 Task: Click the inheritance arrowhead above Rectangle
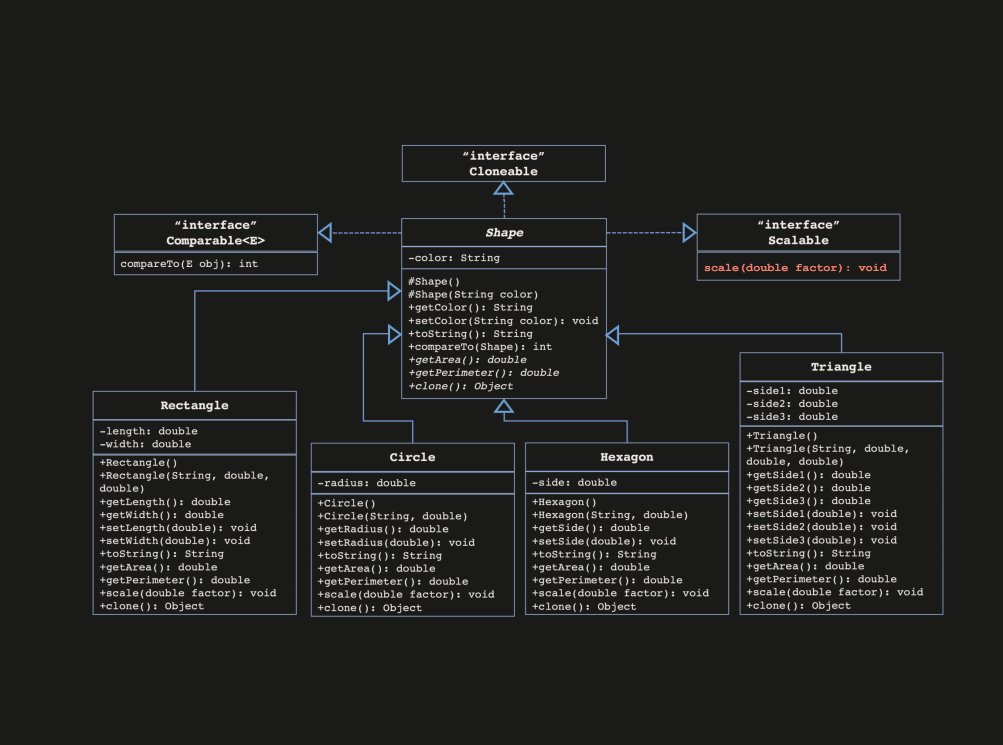pos(392,291)
